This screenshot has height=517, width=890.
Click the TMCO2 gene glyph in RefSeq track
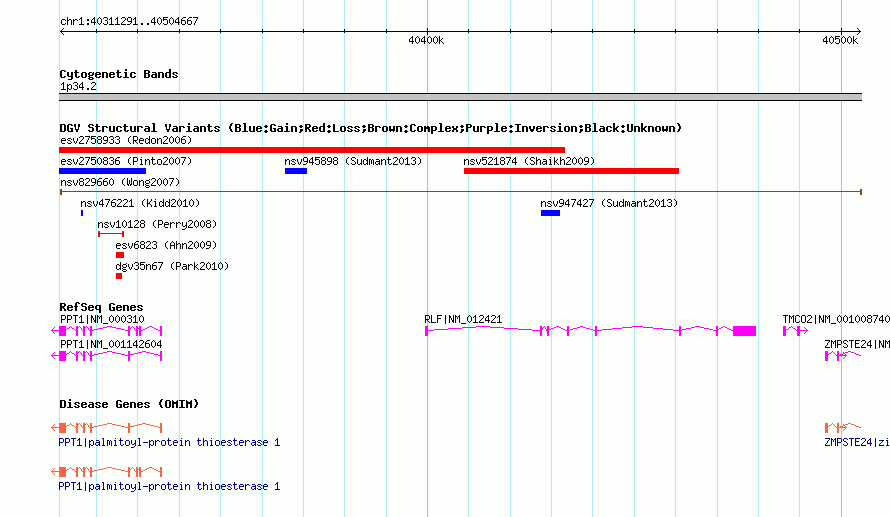[x=795, y=331]
